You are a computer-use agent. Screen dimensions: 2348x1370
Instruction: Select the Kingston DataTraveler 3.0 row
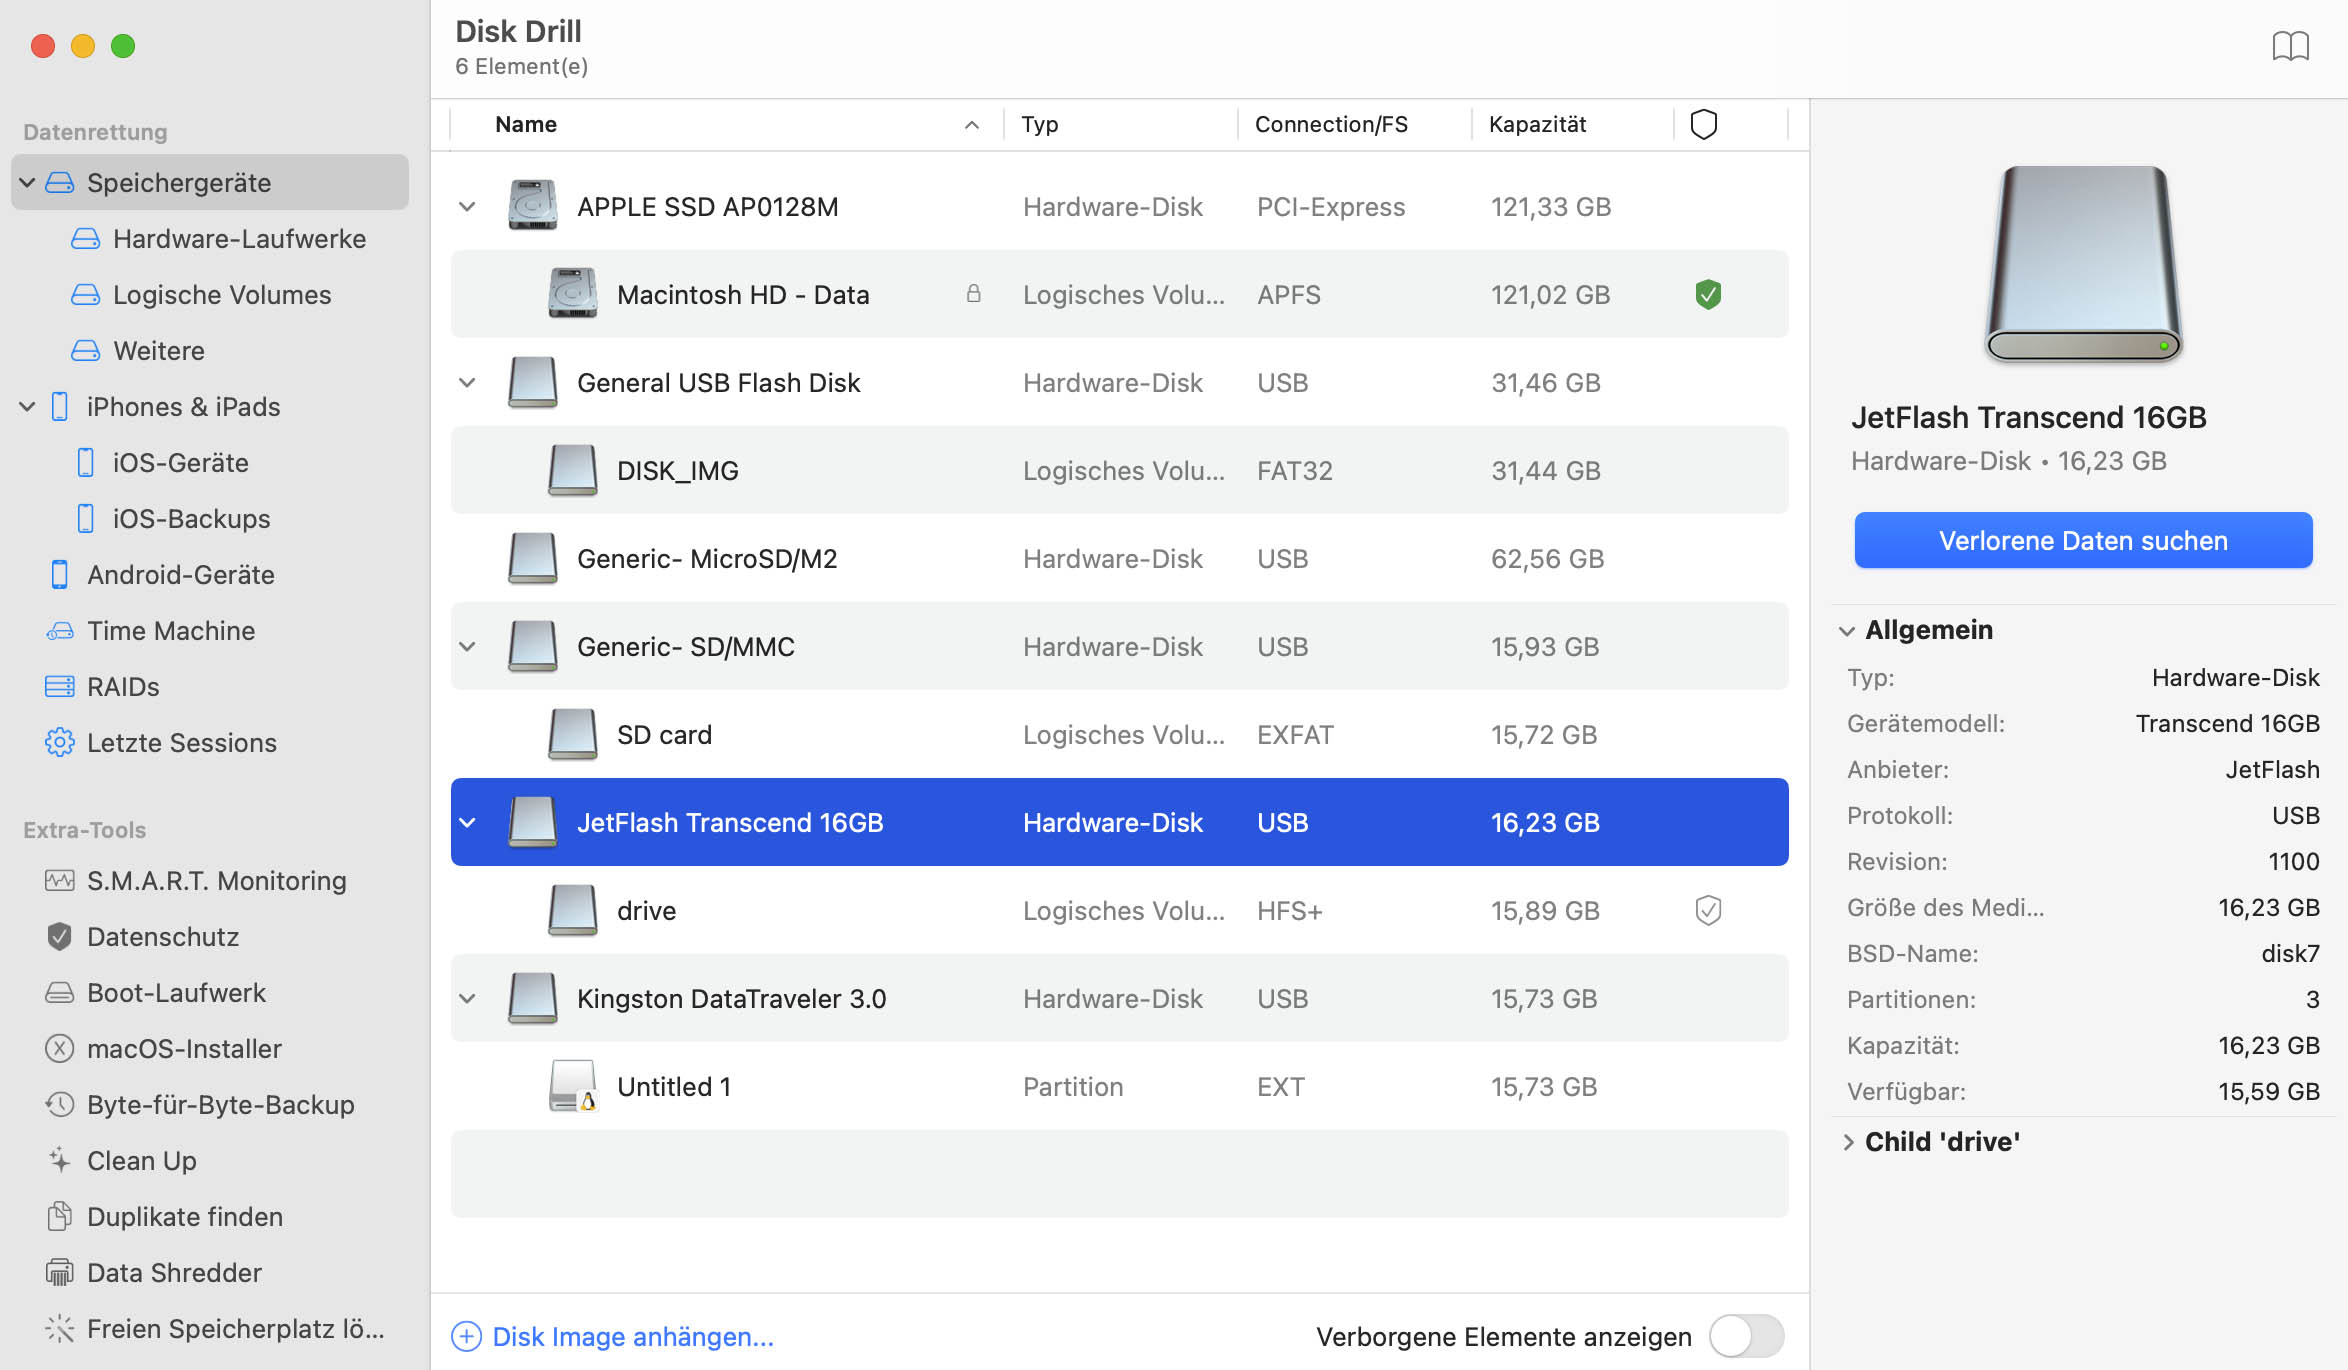(x=731, y=999)
